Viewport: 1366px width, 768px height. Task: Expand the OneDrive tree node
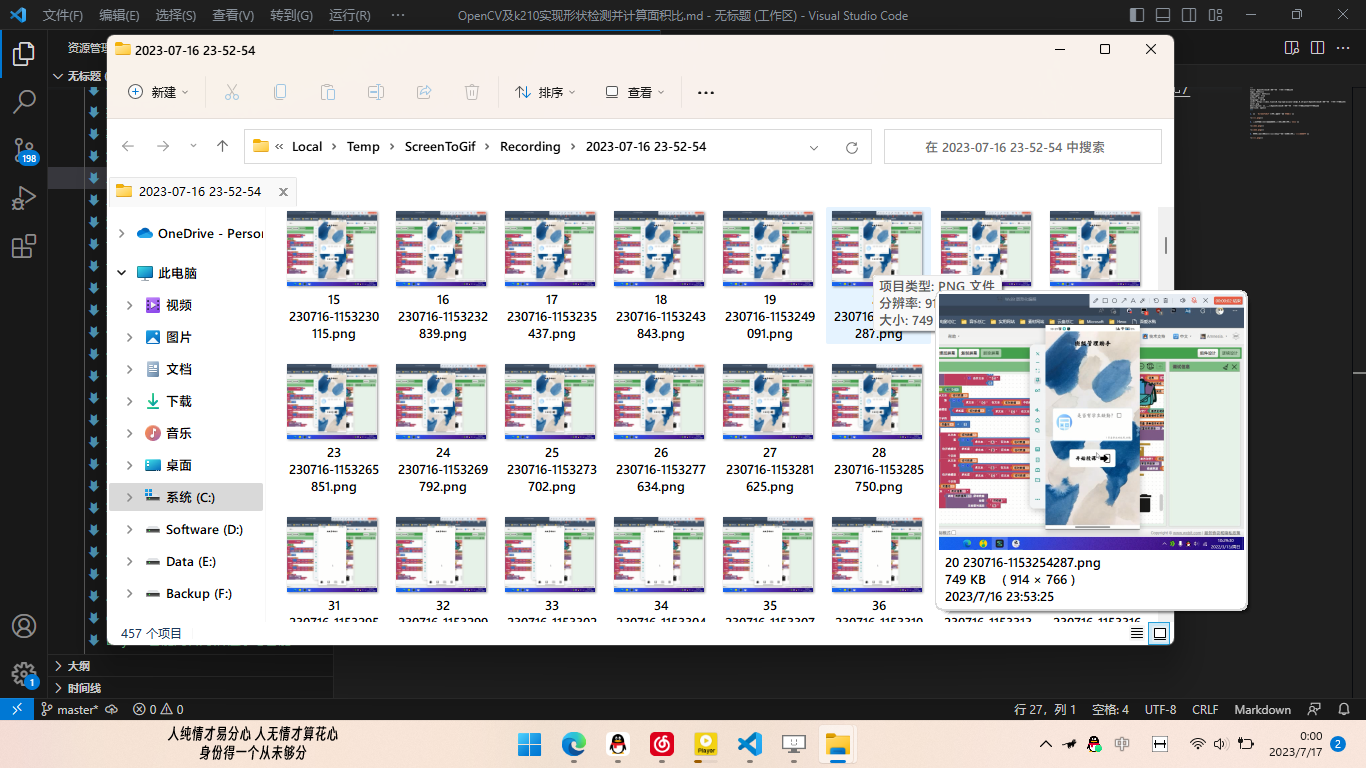coord(122,233)
